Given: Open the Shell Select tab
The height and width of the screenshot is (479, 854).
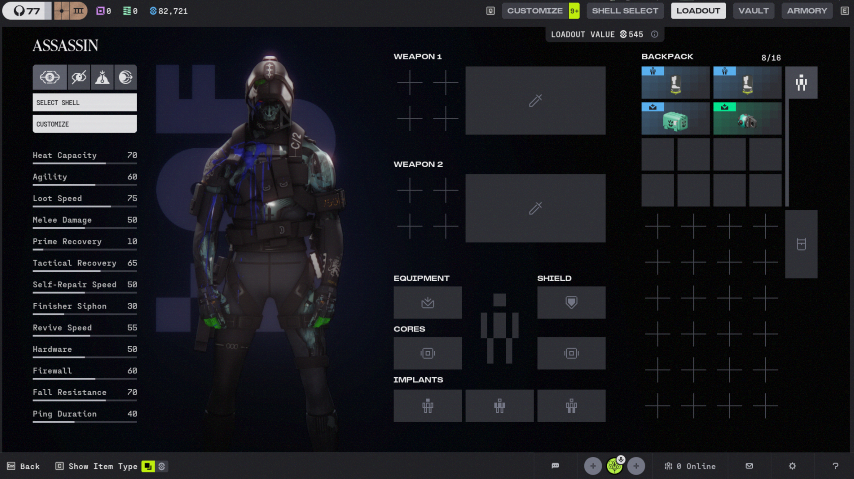Looking at the screenshot, I should click(625, 11).
